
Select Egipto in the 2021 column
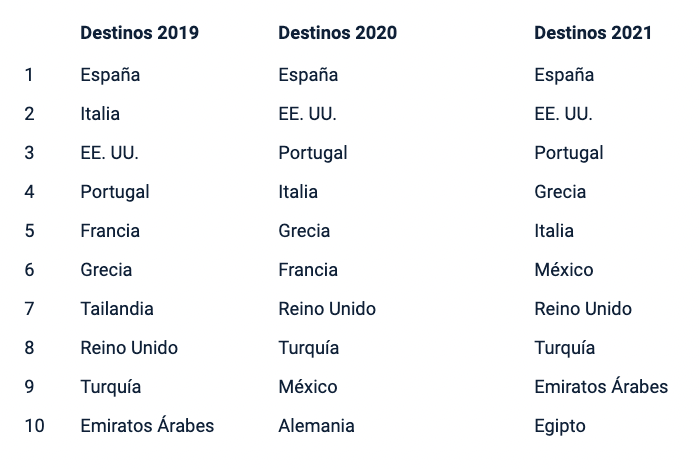560,427
